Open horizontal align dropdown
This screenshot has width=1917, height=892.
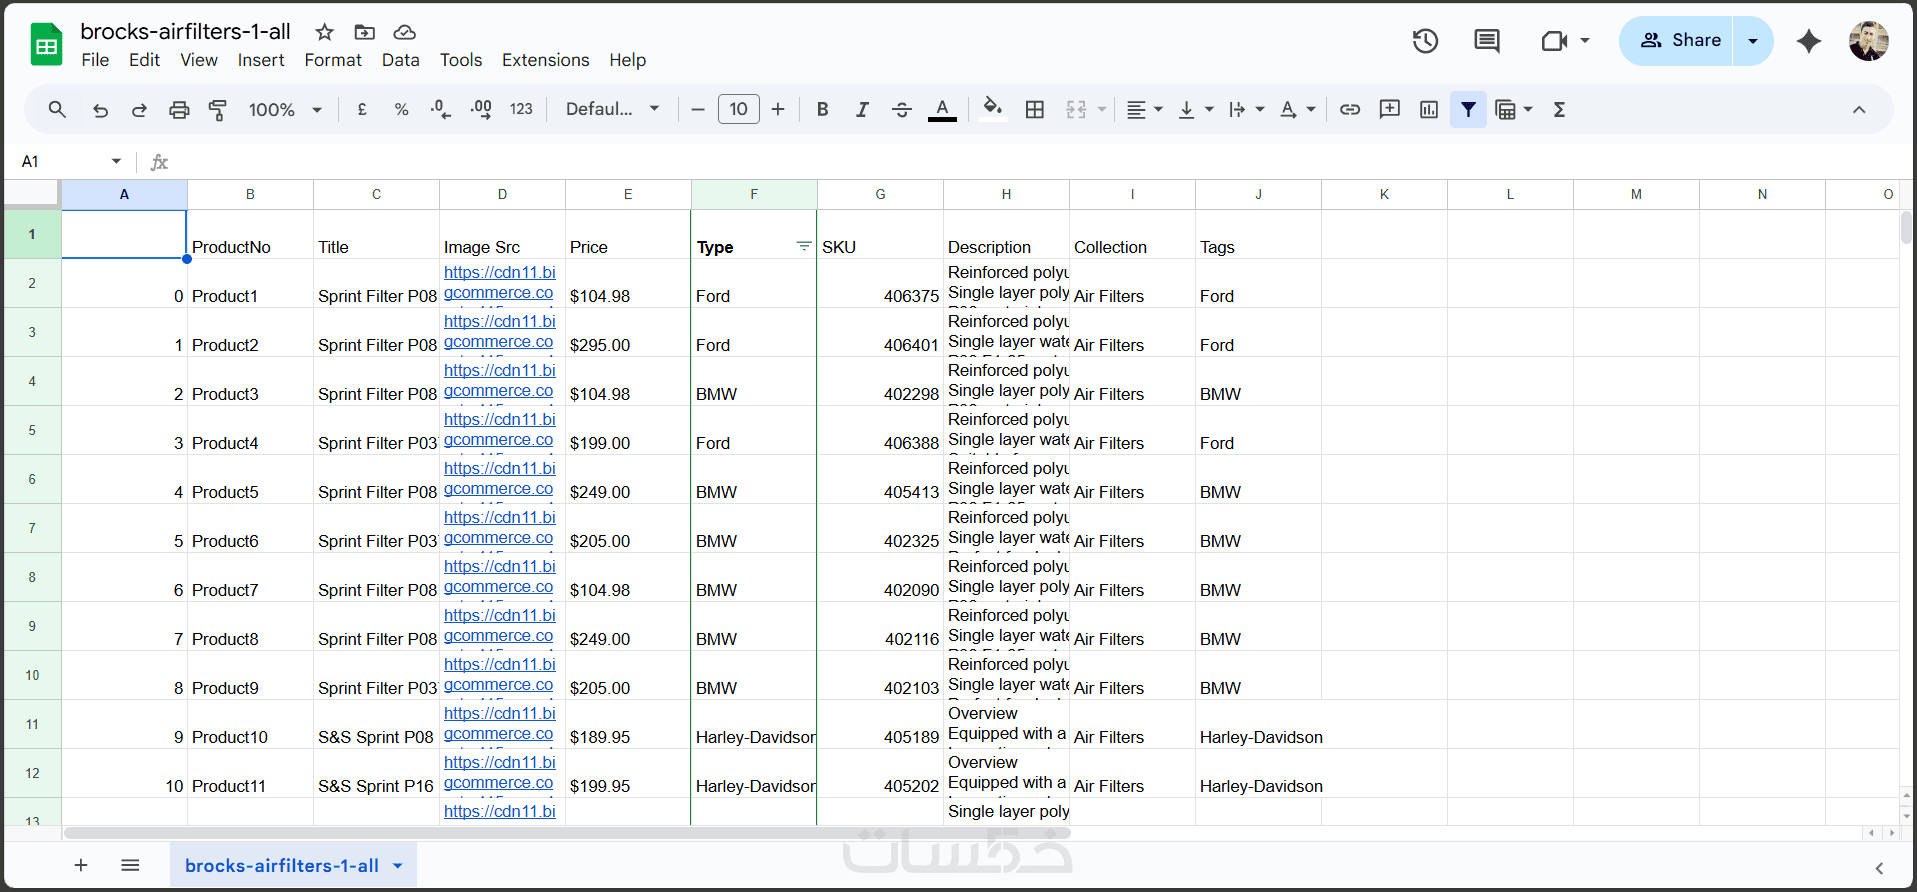click(1145, 109)
